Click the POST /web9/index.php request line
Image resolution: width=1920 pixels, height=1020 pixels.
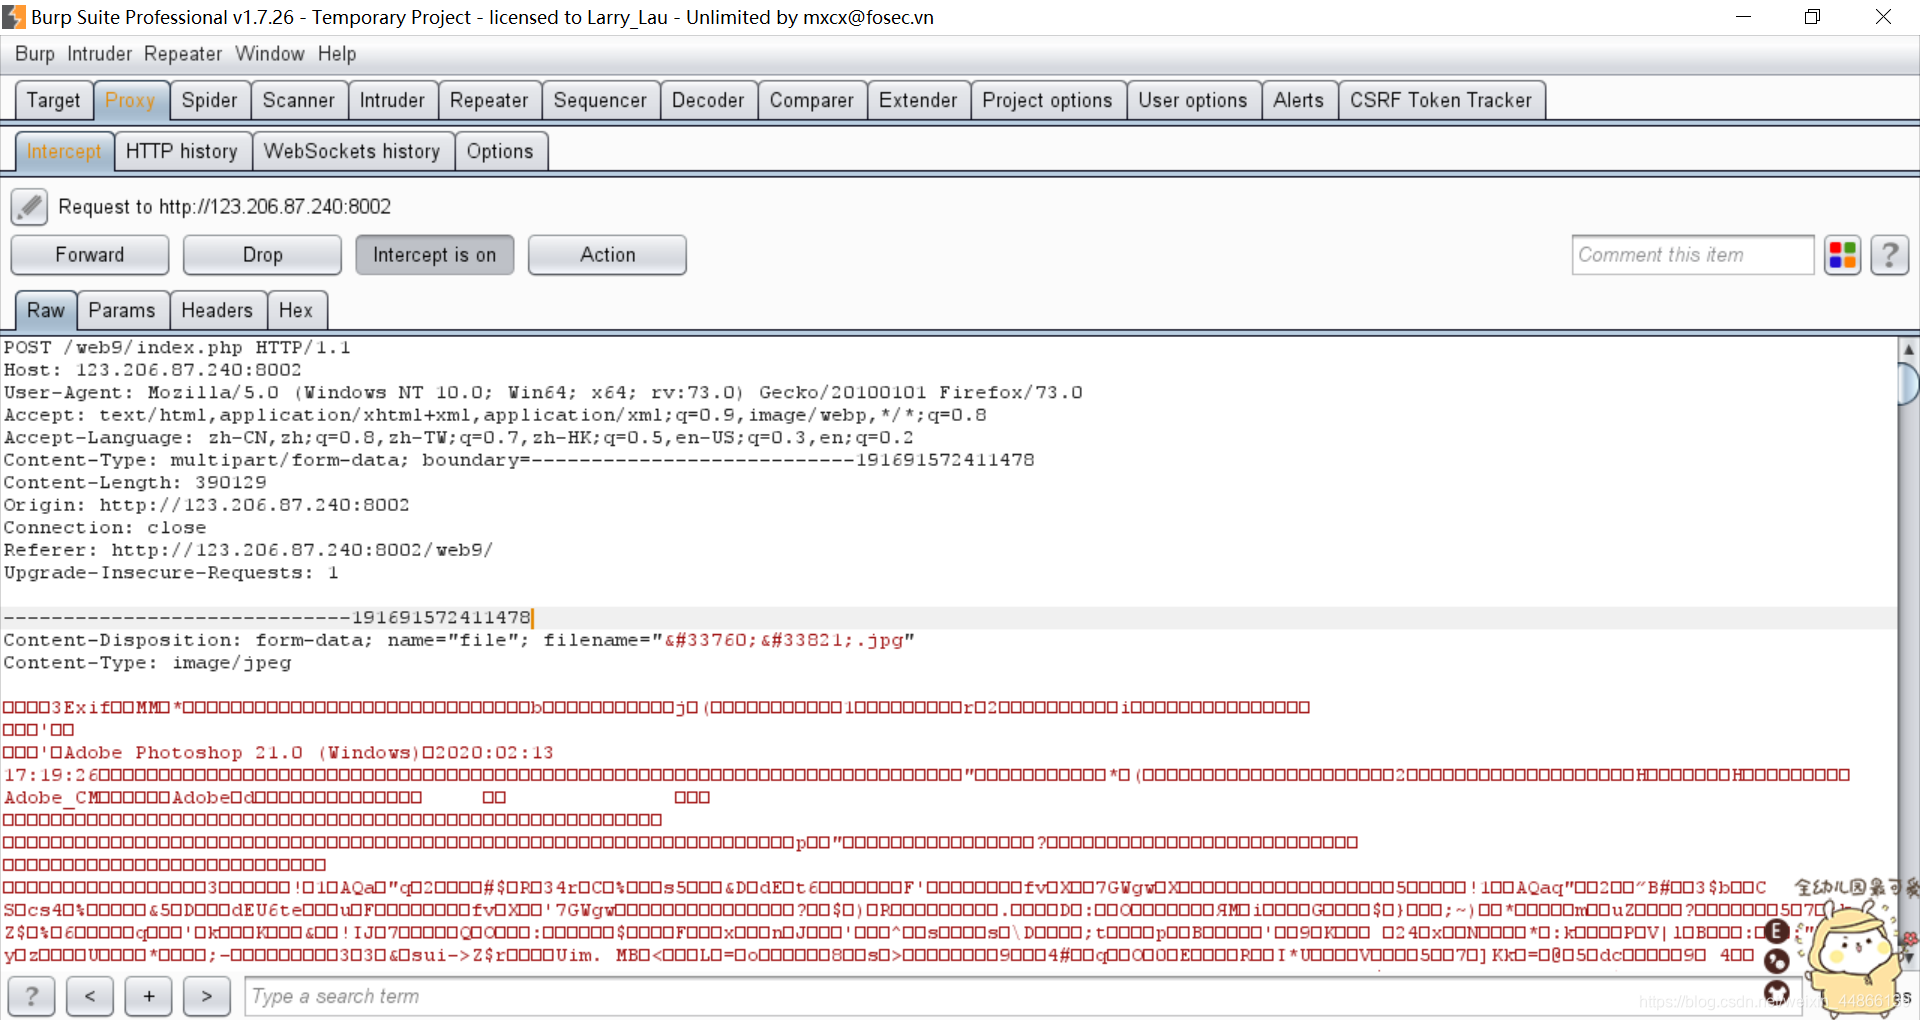pos(177,347)
